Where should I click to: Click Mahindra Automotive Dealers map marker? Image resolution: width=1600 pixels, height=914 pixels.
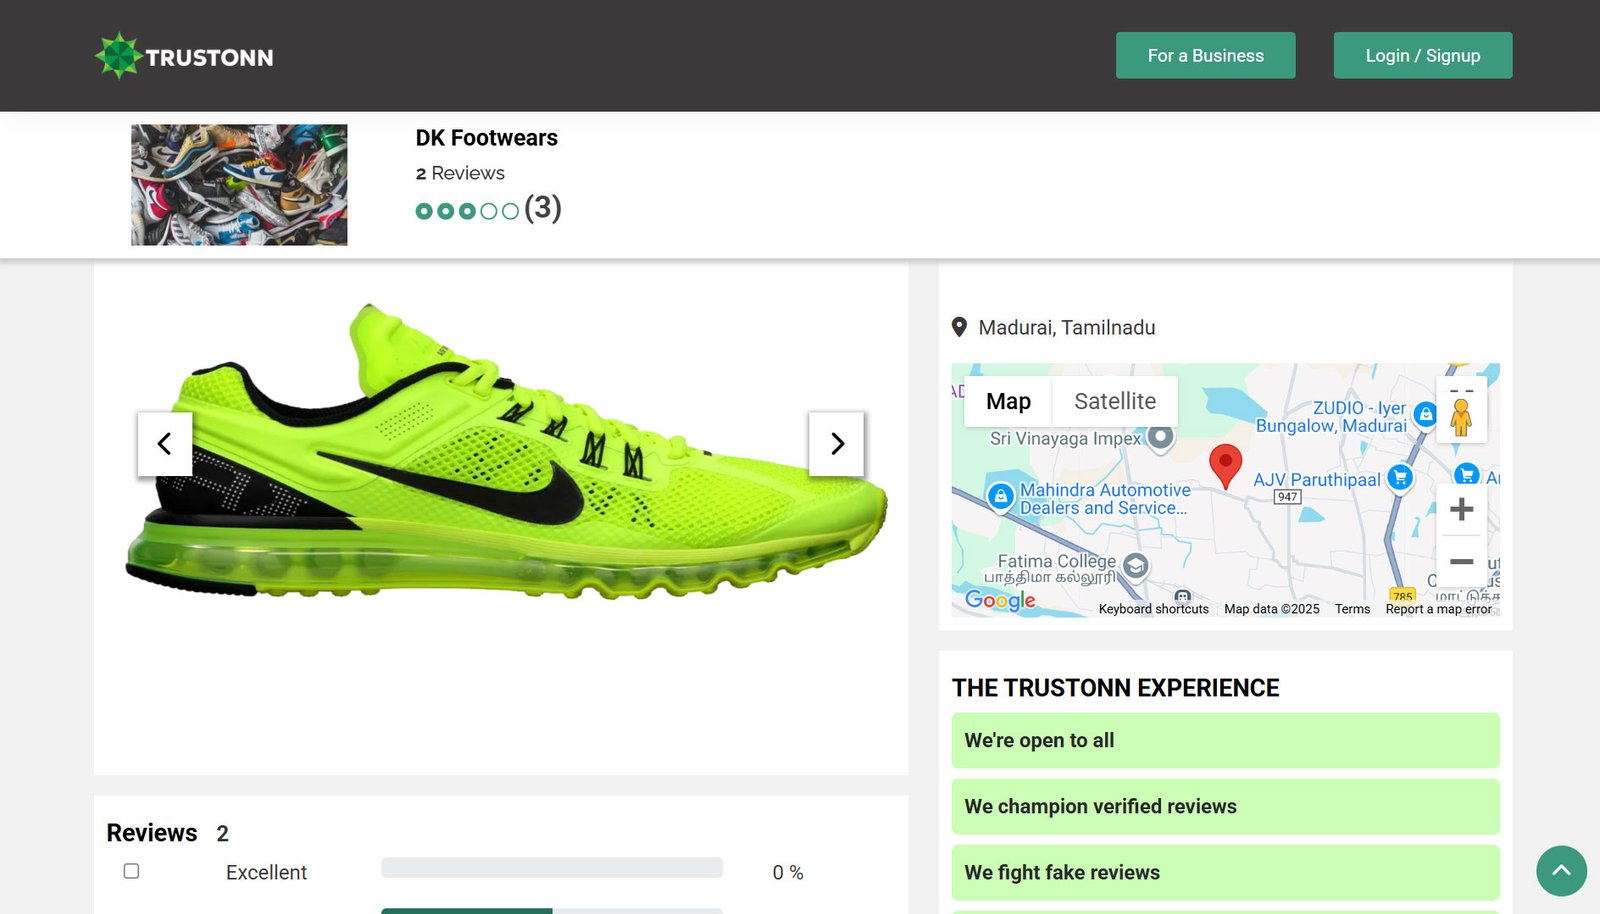(1000, 496)
